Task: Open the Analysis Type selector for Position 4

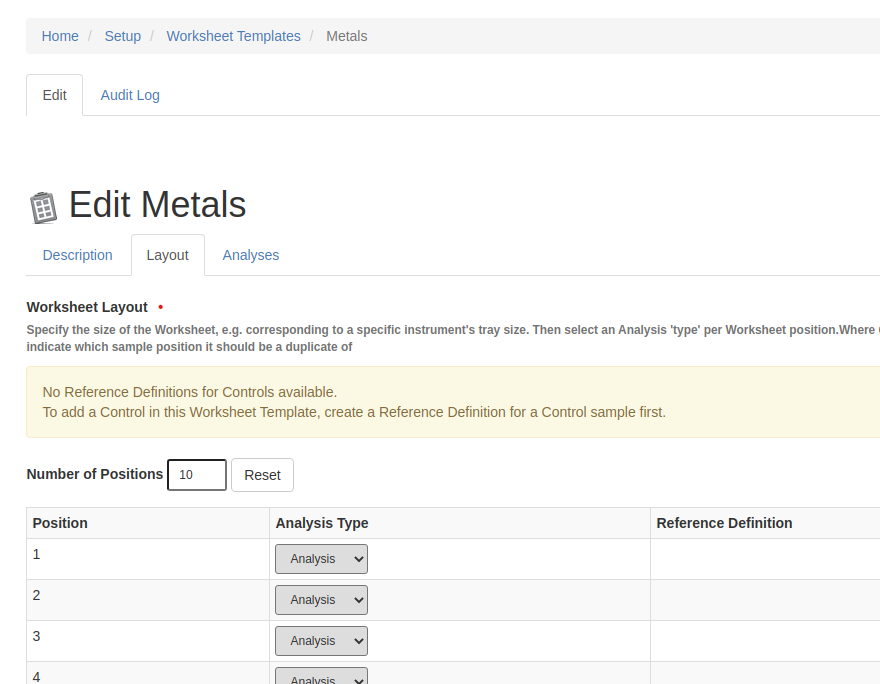Action: coord(320,676)
